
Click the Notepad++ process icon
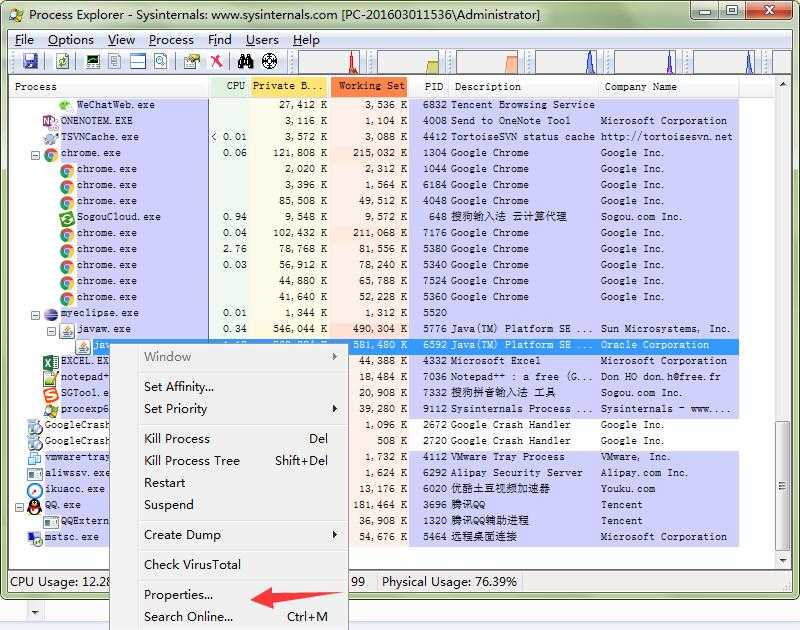tap(51, 377)
